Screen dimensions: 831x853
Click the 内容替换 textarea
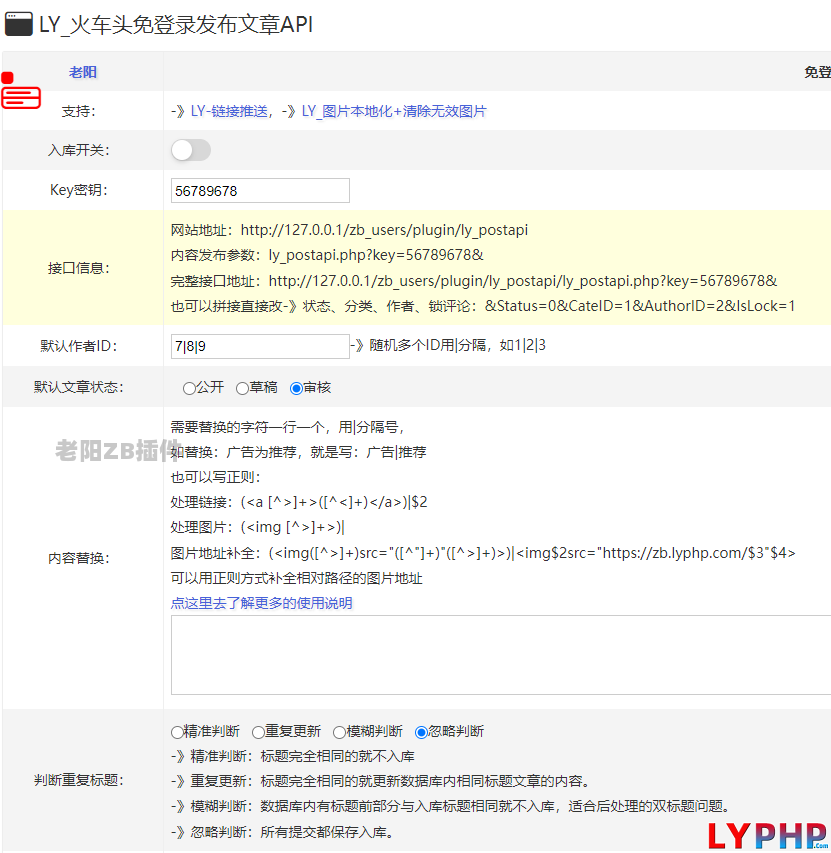pos(501,655)
